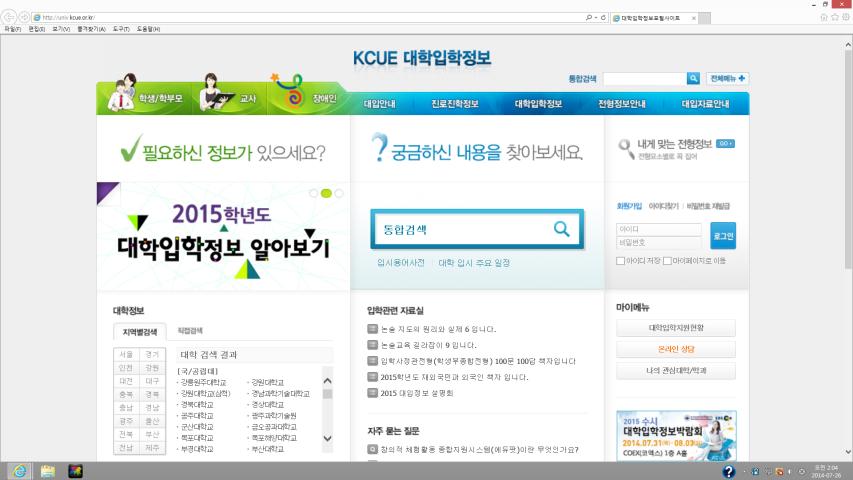Click the 아이디 input field
The width and height of the screenshot is (853, 480).
click(659, 229)
